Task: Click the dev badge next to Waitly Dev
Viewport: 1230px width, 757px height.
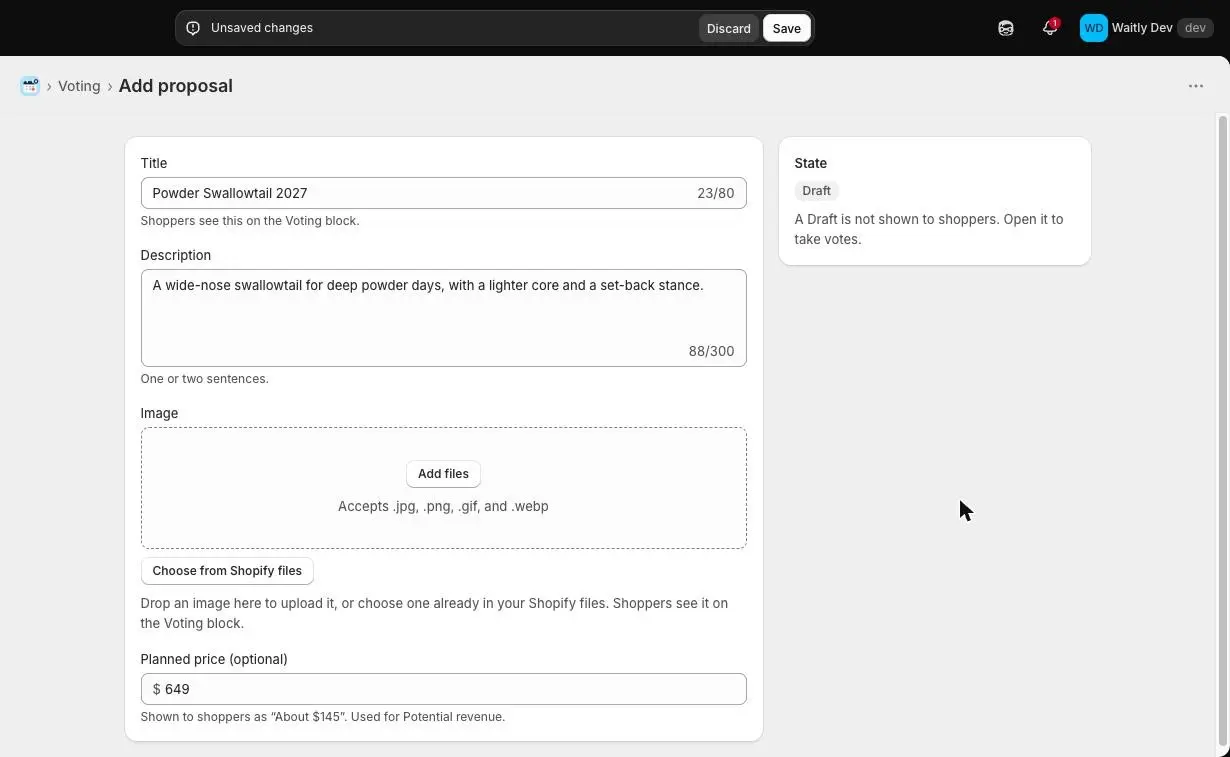Action: (x=1195, y=28)
